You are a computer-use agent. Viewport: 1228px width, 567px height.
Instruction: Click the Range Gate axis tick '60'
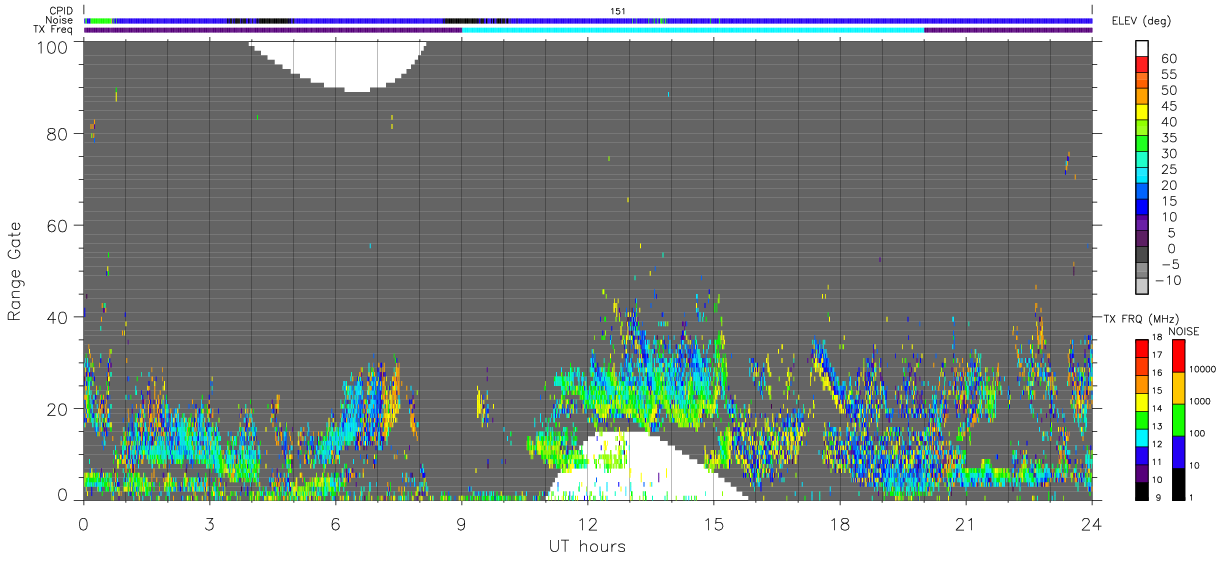pyautogui.click(x=59, y=226)
